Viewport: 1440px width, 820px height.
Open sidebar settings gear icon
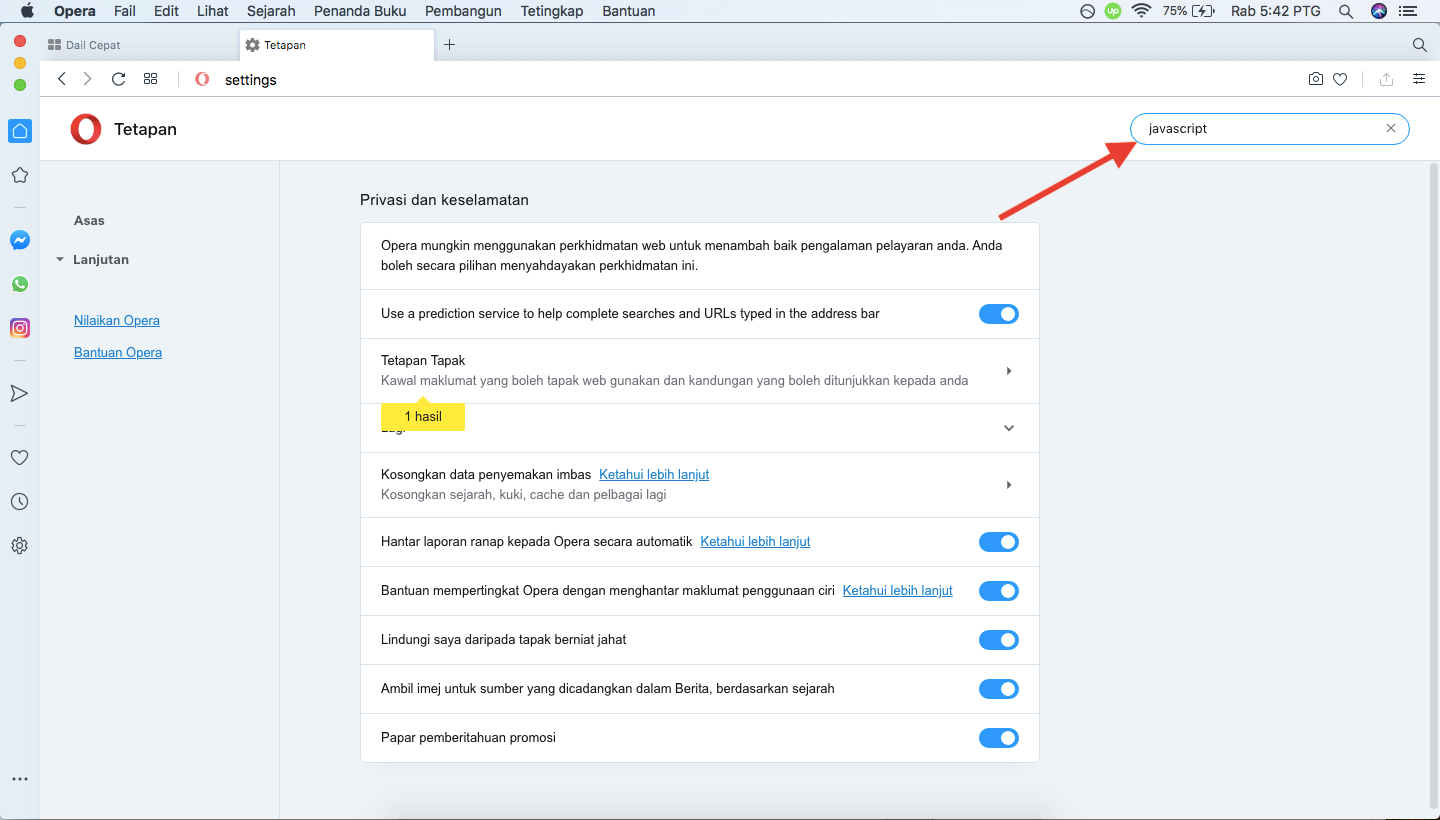(19, 546)
